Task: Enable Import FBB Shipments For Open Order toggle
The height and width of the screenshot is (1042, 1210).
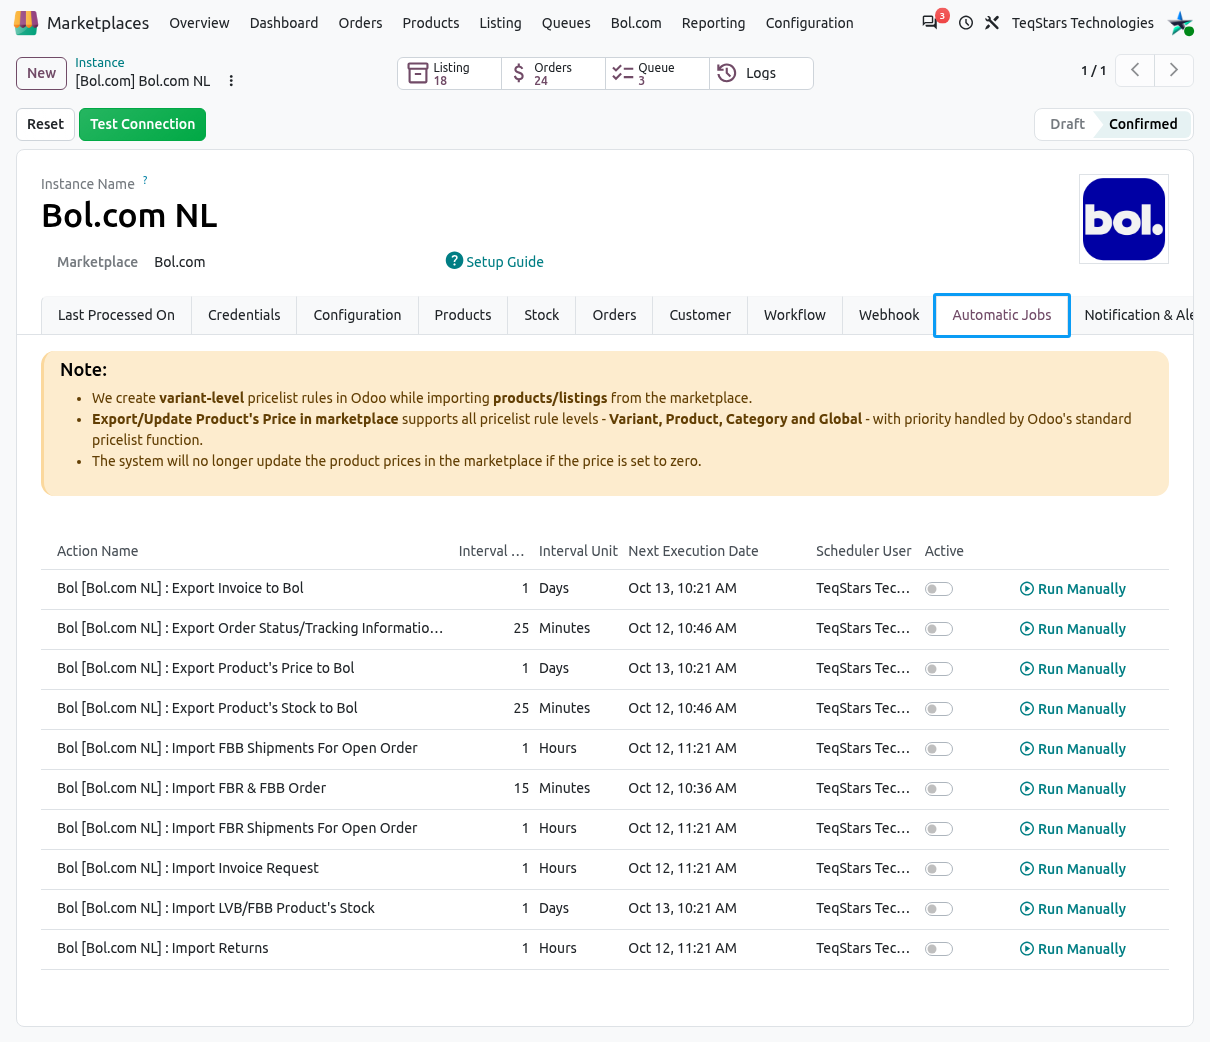Action: click(939, 749)
